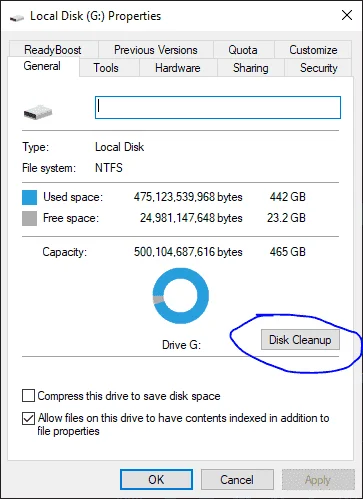This screenshot has width=363, height=499.
Task: Close the Properties dialog window
Action: coord(347,15)
